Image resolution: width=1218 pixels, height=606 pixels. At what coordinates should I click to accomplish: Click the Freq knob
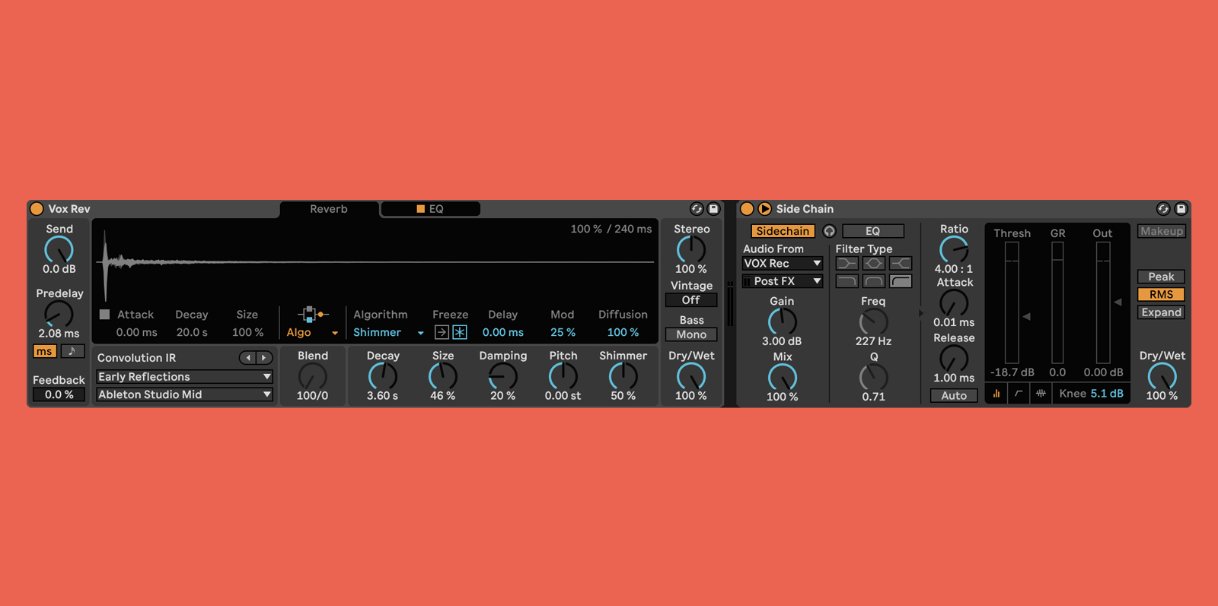pos(874,321)
